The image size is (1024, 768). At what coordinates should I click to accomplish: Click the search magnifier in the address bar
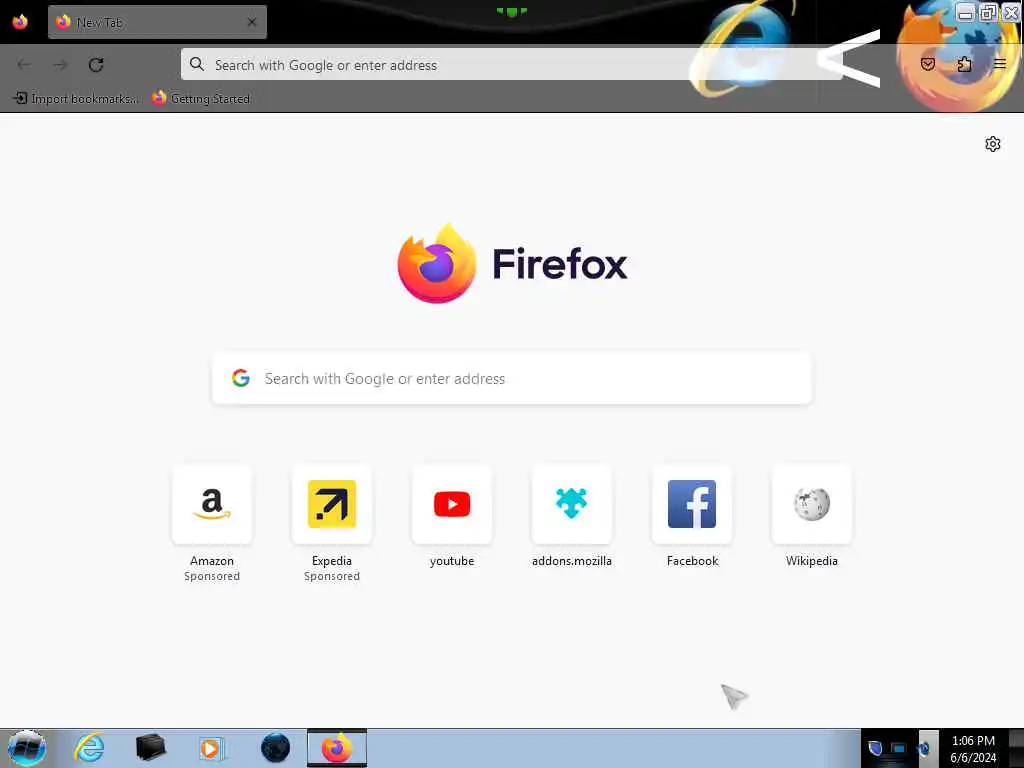pyautogui.click(x=197, y=64)
